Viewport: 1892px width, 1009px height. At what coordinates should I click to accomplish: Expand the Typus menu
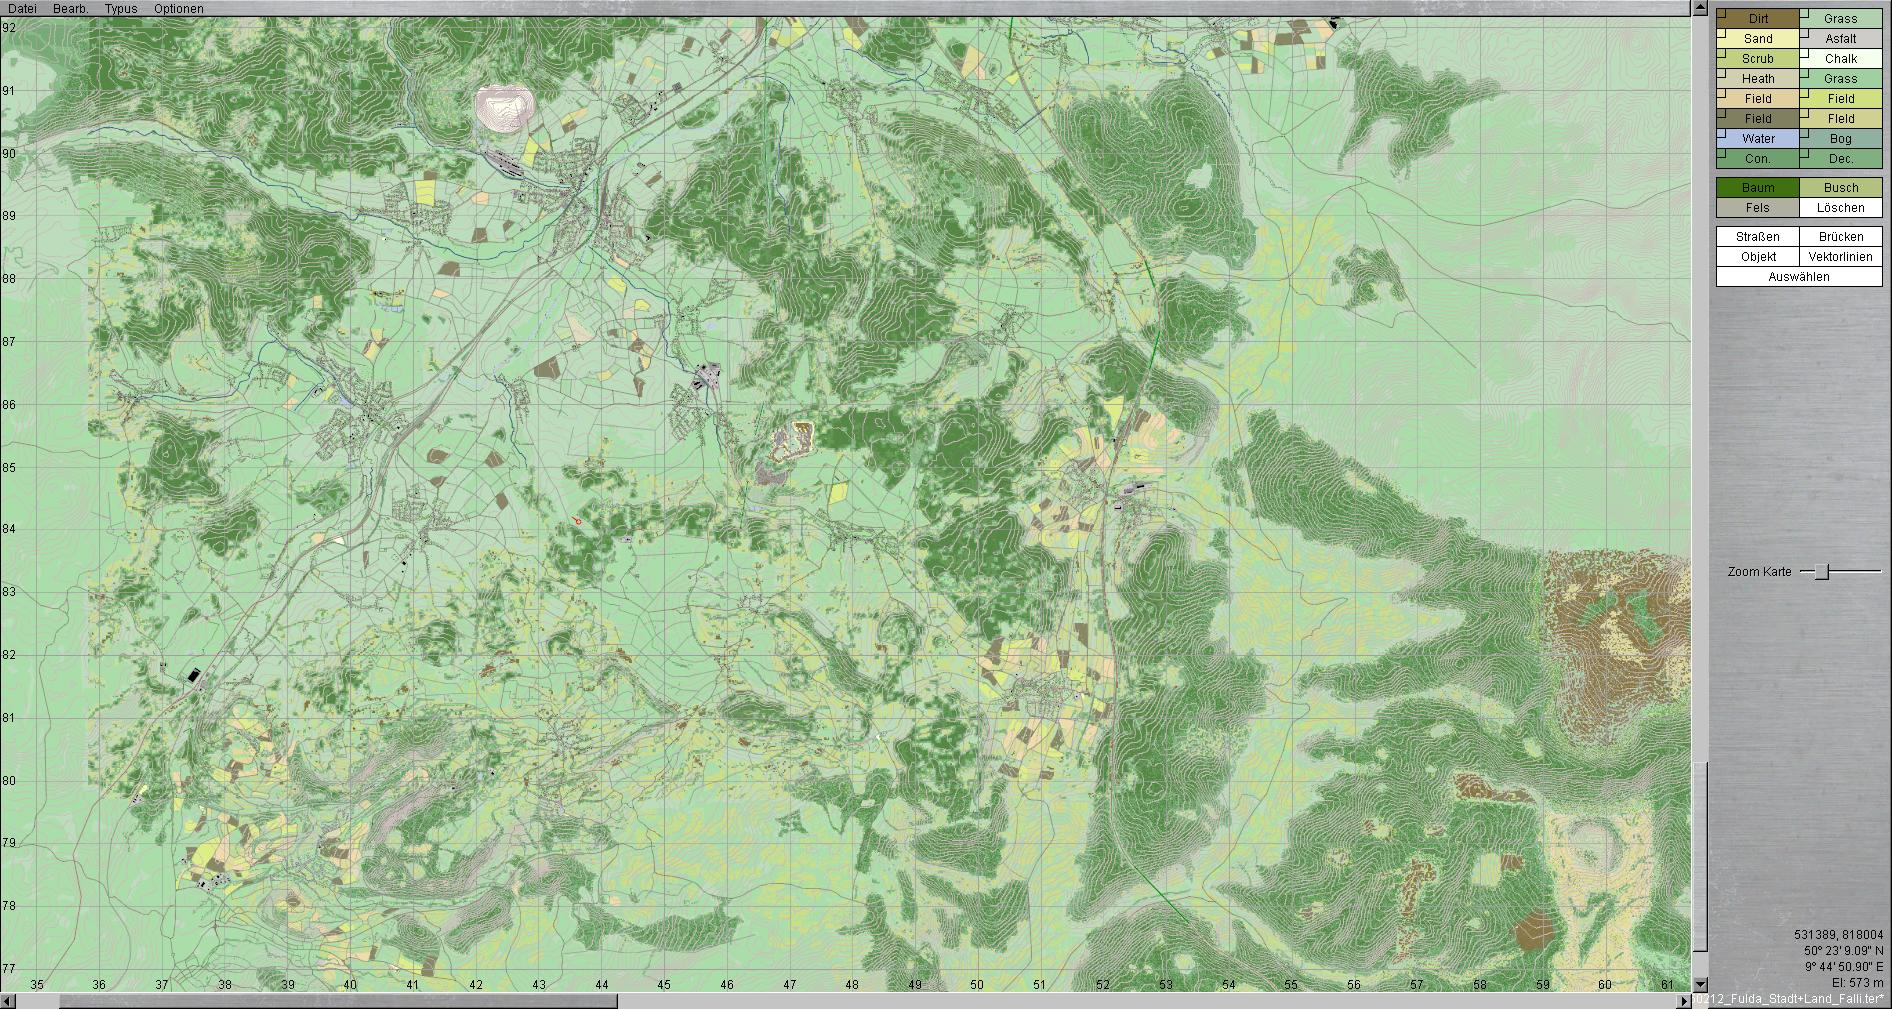[121, 8]
